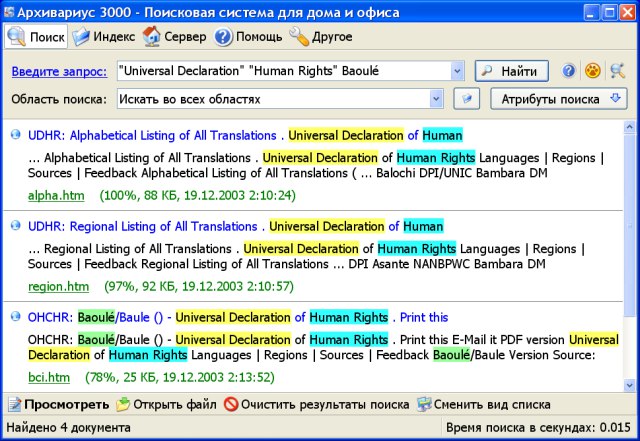Minimize the Архивариус 3000 window
The width and height of the screenshot is (640, 441).
pyautogui.click(x=591, y=12)
